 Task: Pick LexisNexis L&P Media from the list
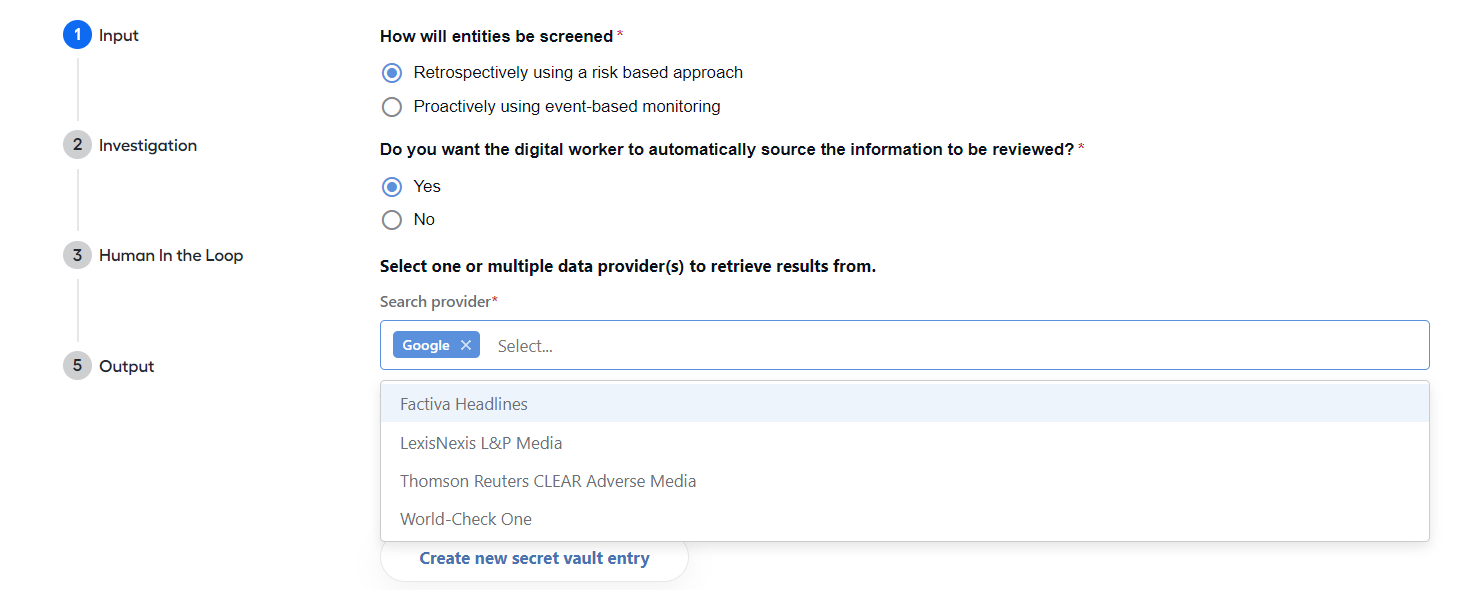(x=904, y=443)
